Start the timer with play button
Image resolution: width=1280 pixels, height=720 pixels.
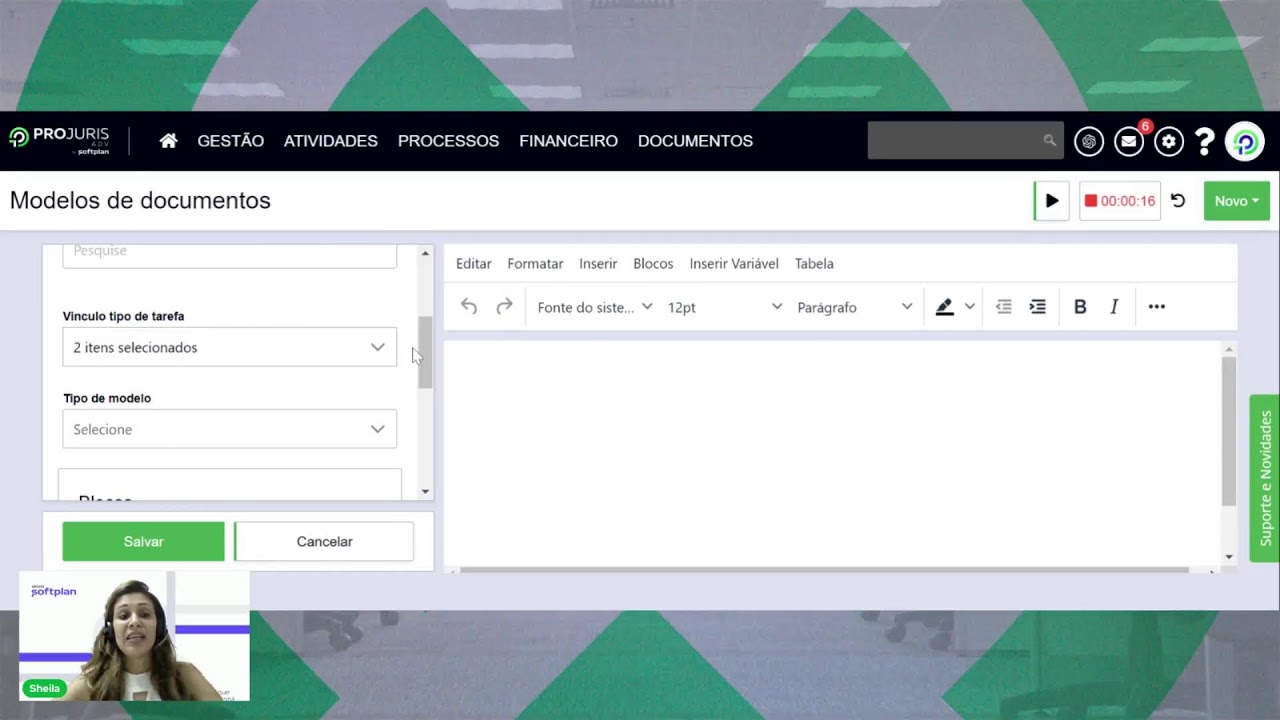(1051, 201)
